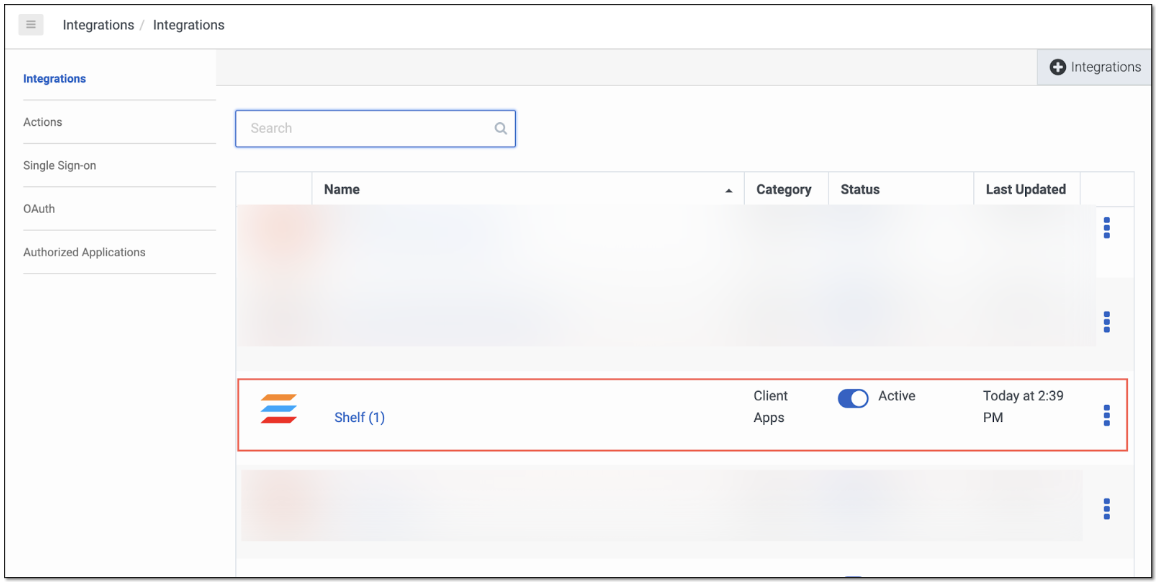Click the Last Updated column header
Screen dimensions: 1160x584
pyautogui.click(x=1025, y=189)
